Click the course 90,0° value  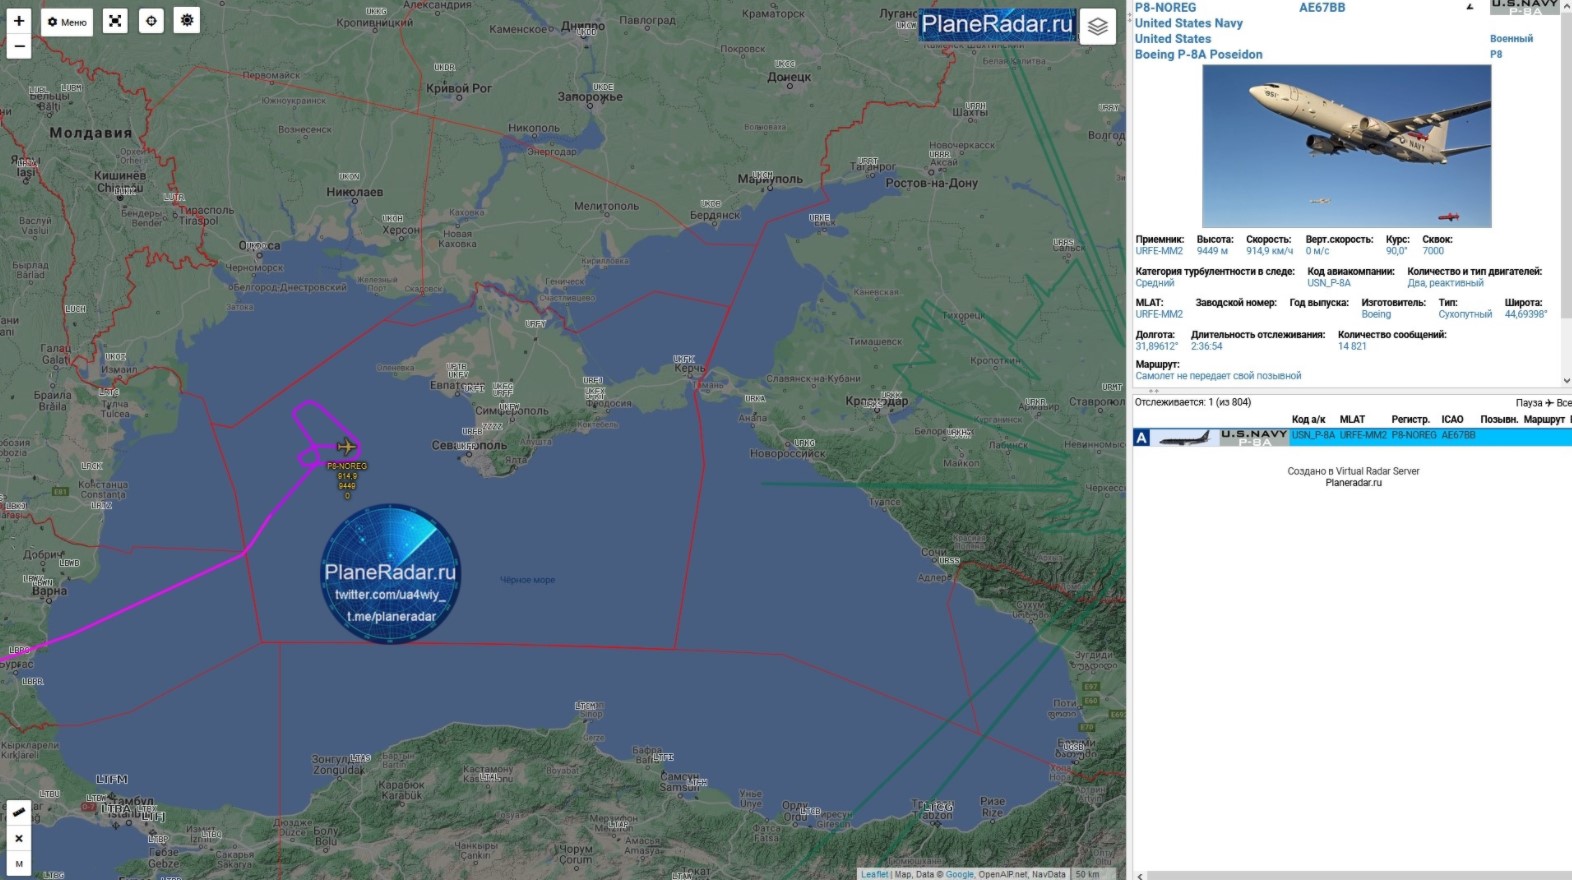[1396, 251]
